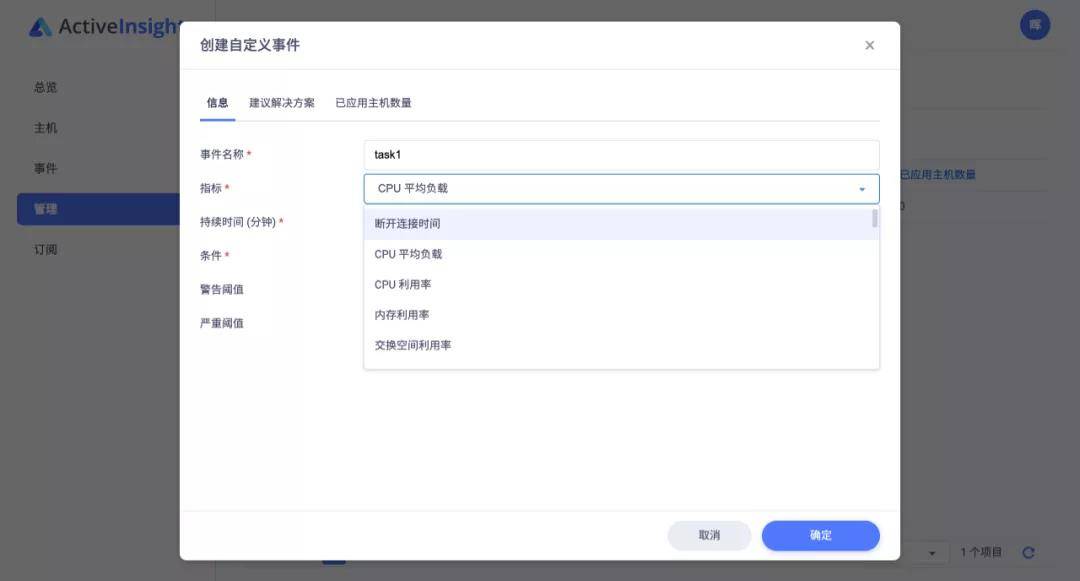Click the ActiveInsight logo icon
This screenshot has width=1080, height=581.
[x=42, y=26]
